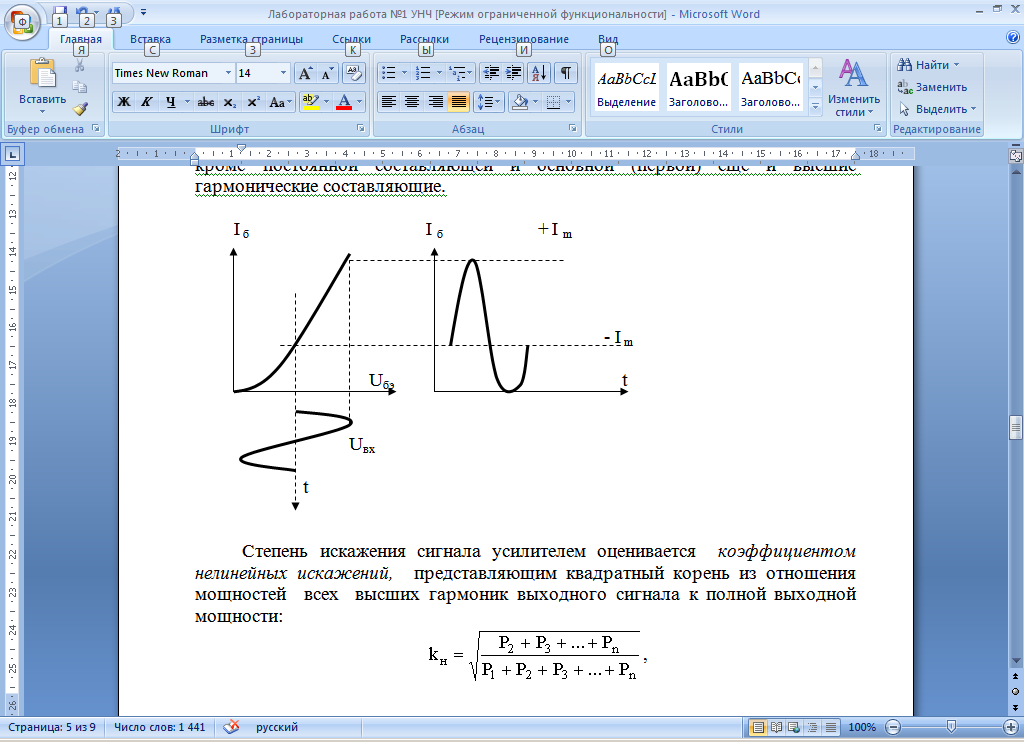Open font size 14 dropdown
Viewport: 1024px width, 742px height.
(x=283, y=73)
